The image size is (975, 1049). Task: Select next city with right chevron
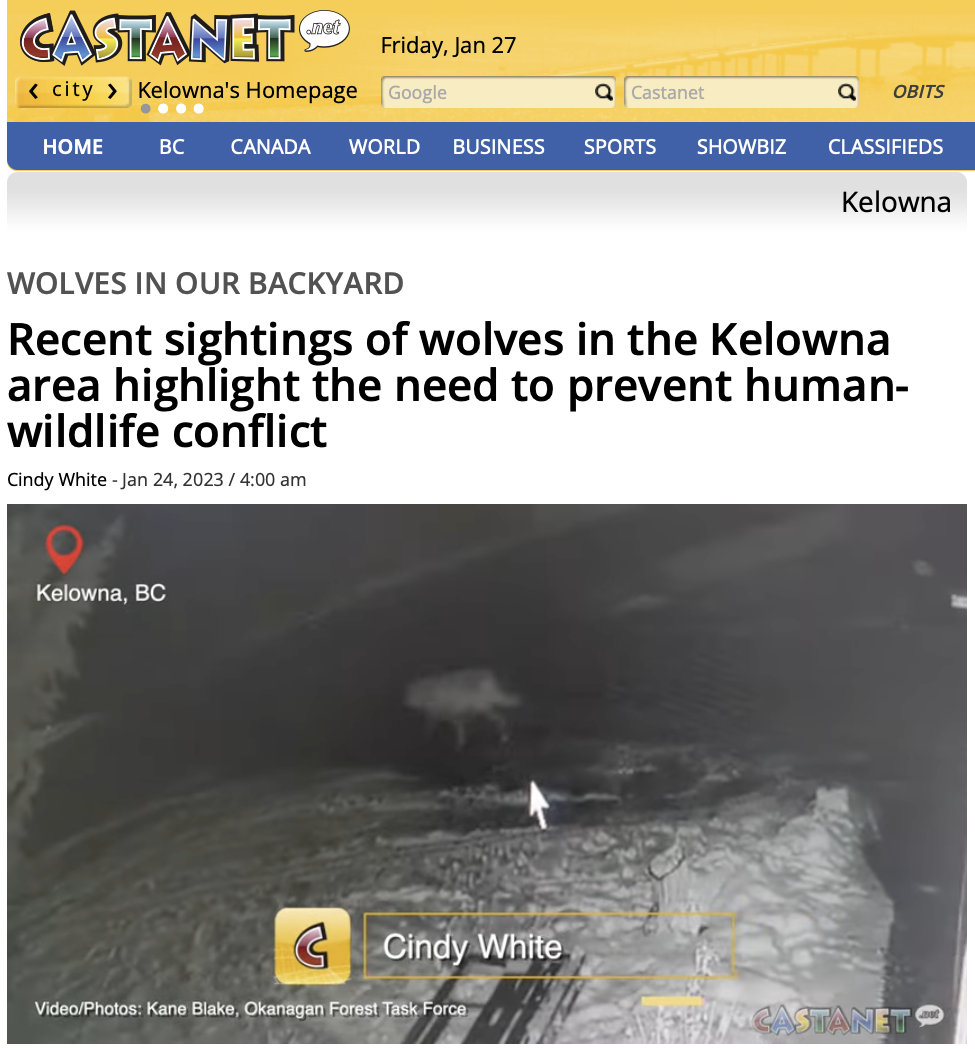tap(112, 90)
